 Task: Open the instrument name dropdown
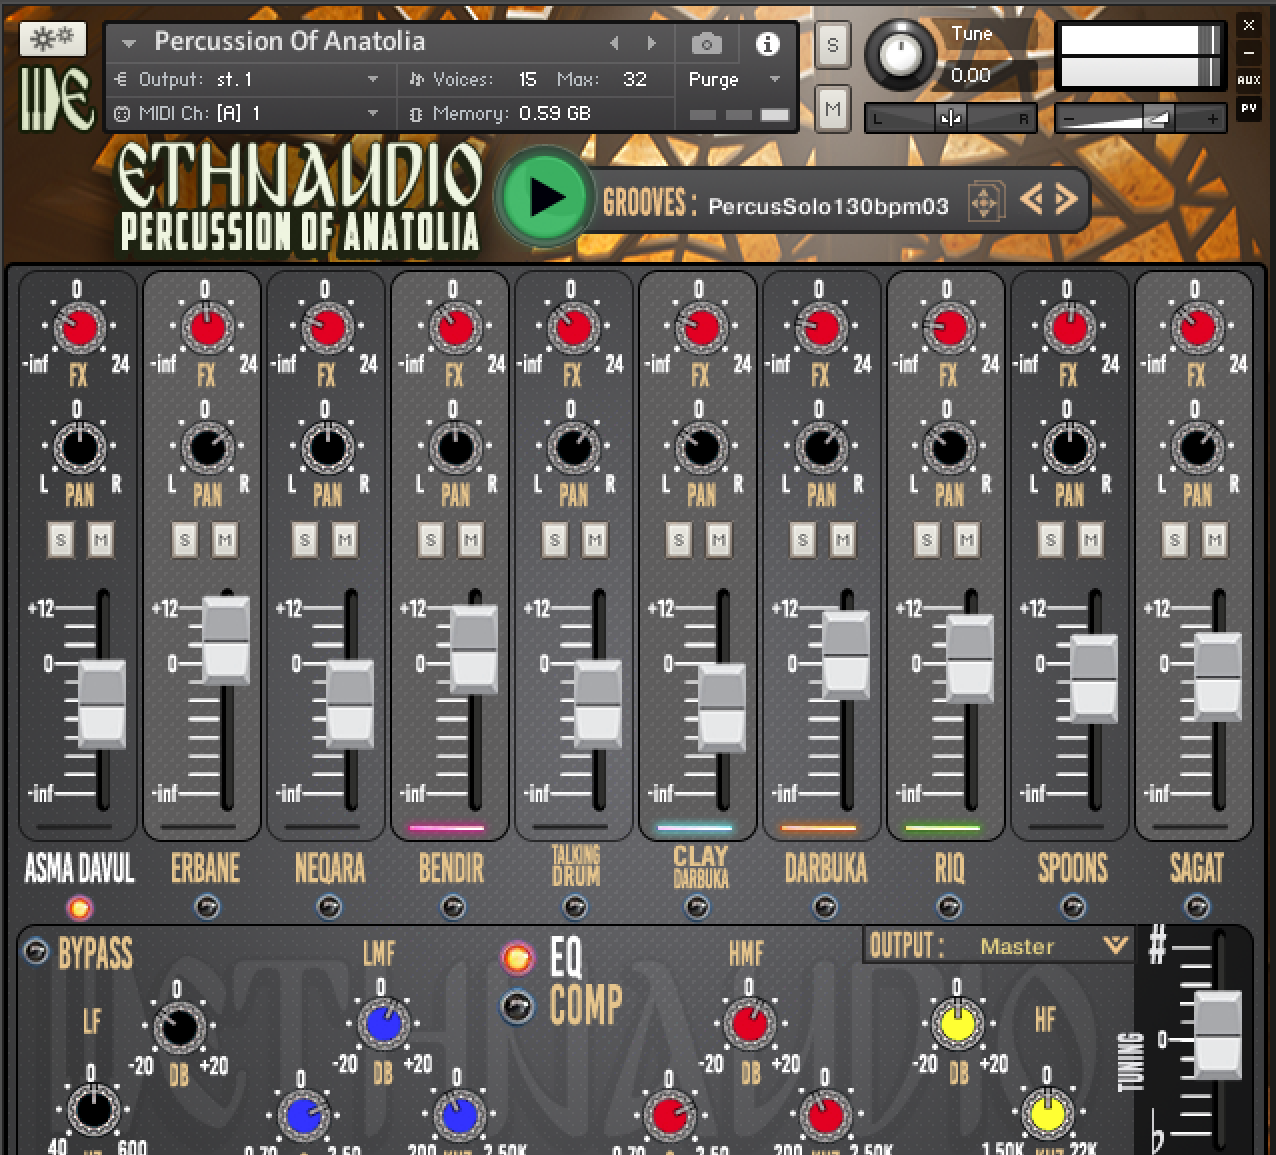128,43
